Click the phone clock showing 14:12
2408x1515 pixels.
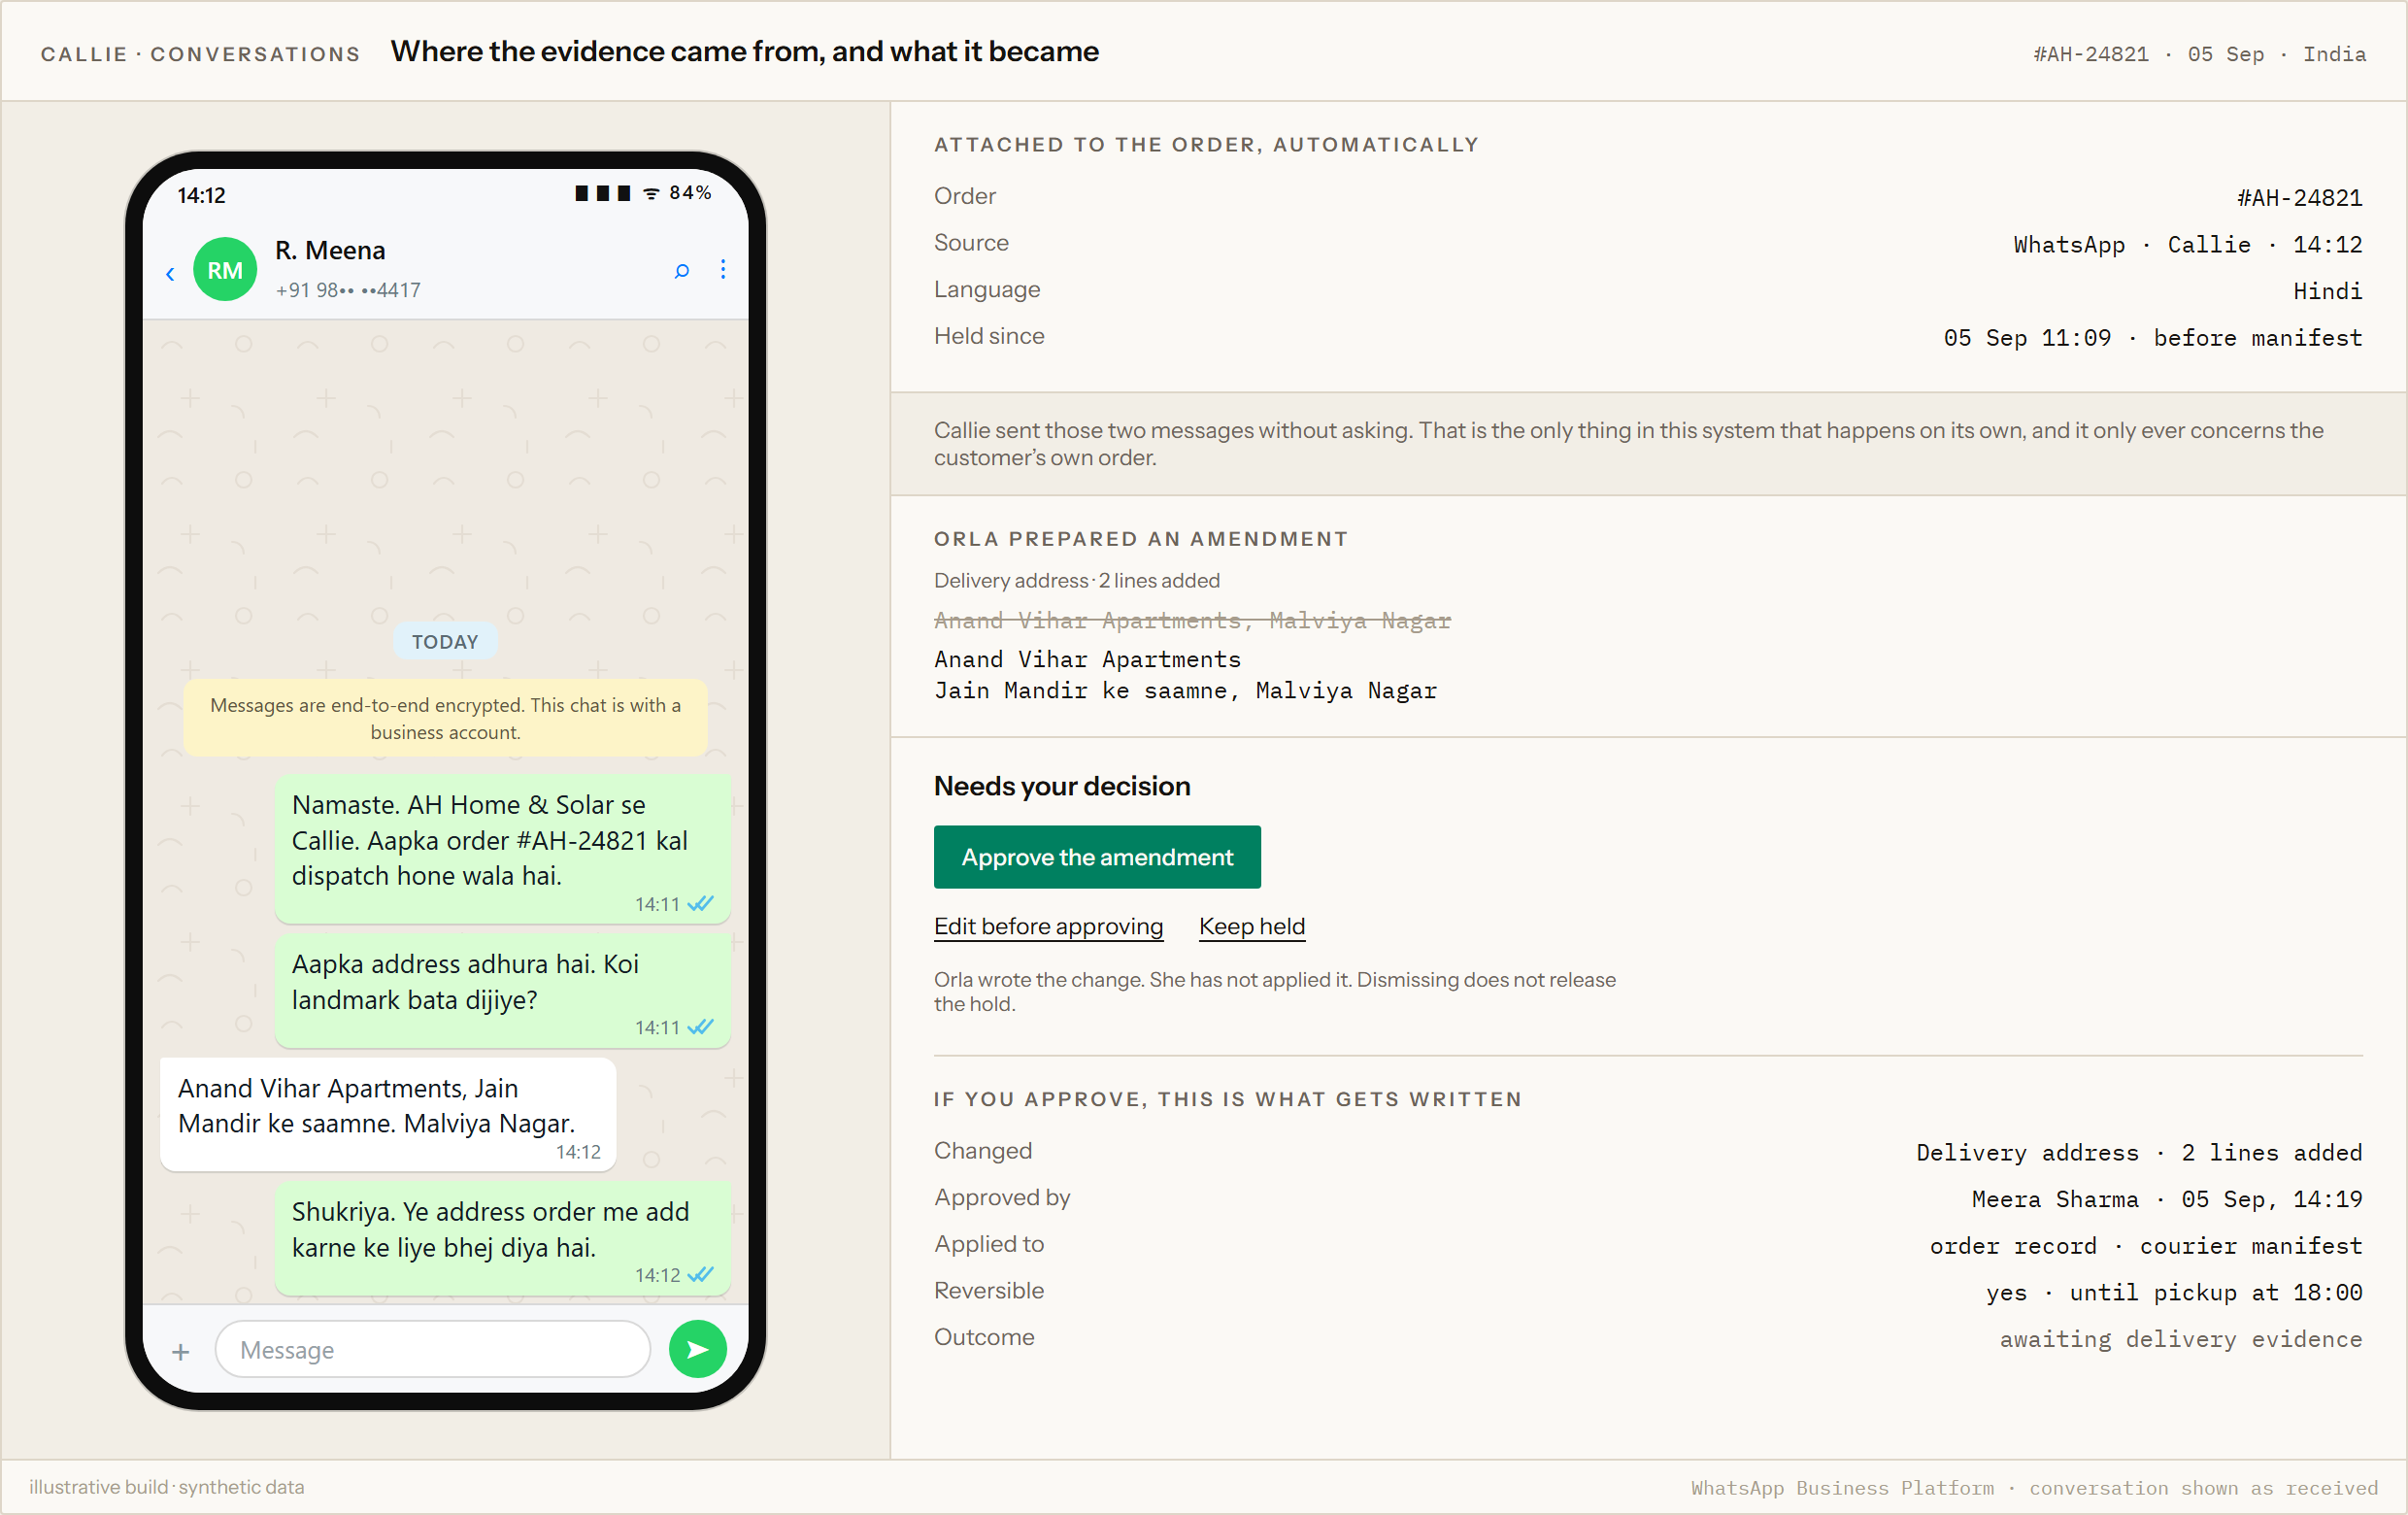pos(202,195)
